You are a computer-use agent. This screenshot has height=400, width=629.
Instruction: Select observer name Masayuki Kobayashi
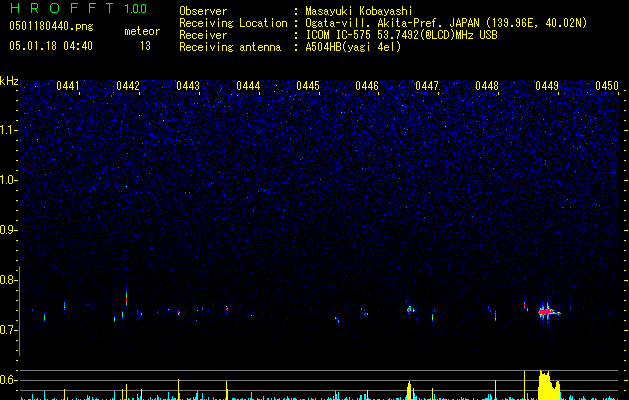359,11
